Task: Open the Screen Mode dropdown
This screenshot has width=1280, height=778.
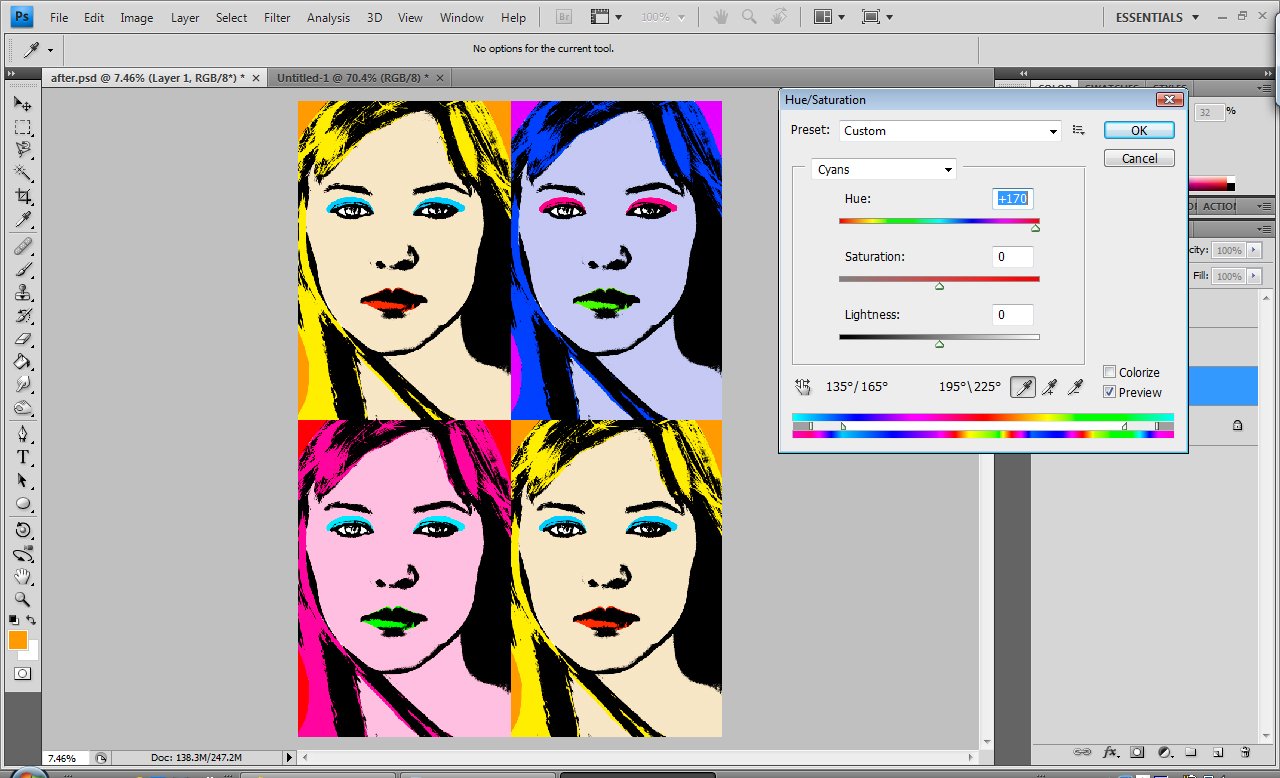Action: [877, 17]
